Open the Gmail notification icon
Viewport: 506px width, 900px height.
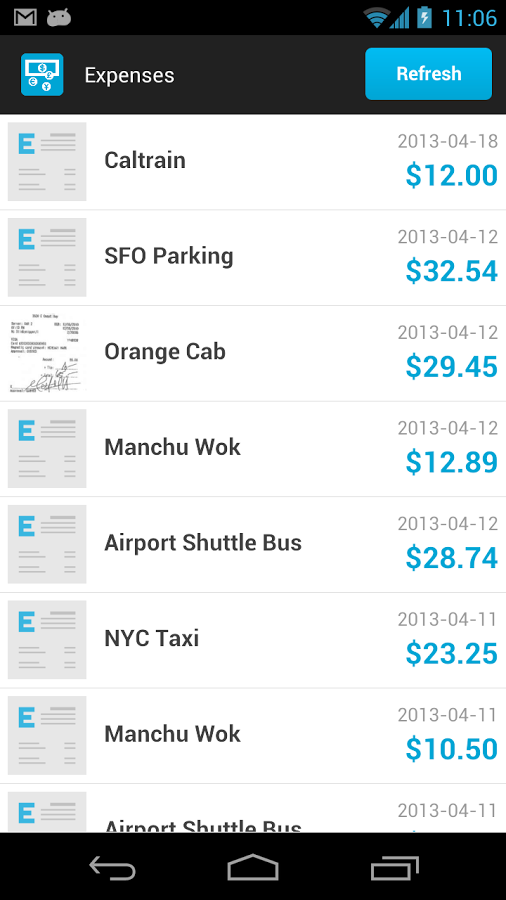(x=25, y=18)
